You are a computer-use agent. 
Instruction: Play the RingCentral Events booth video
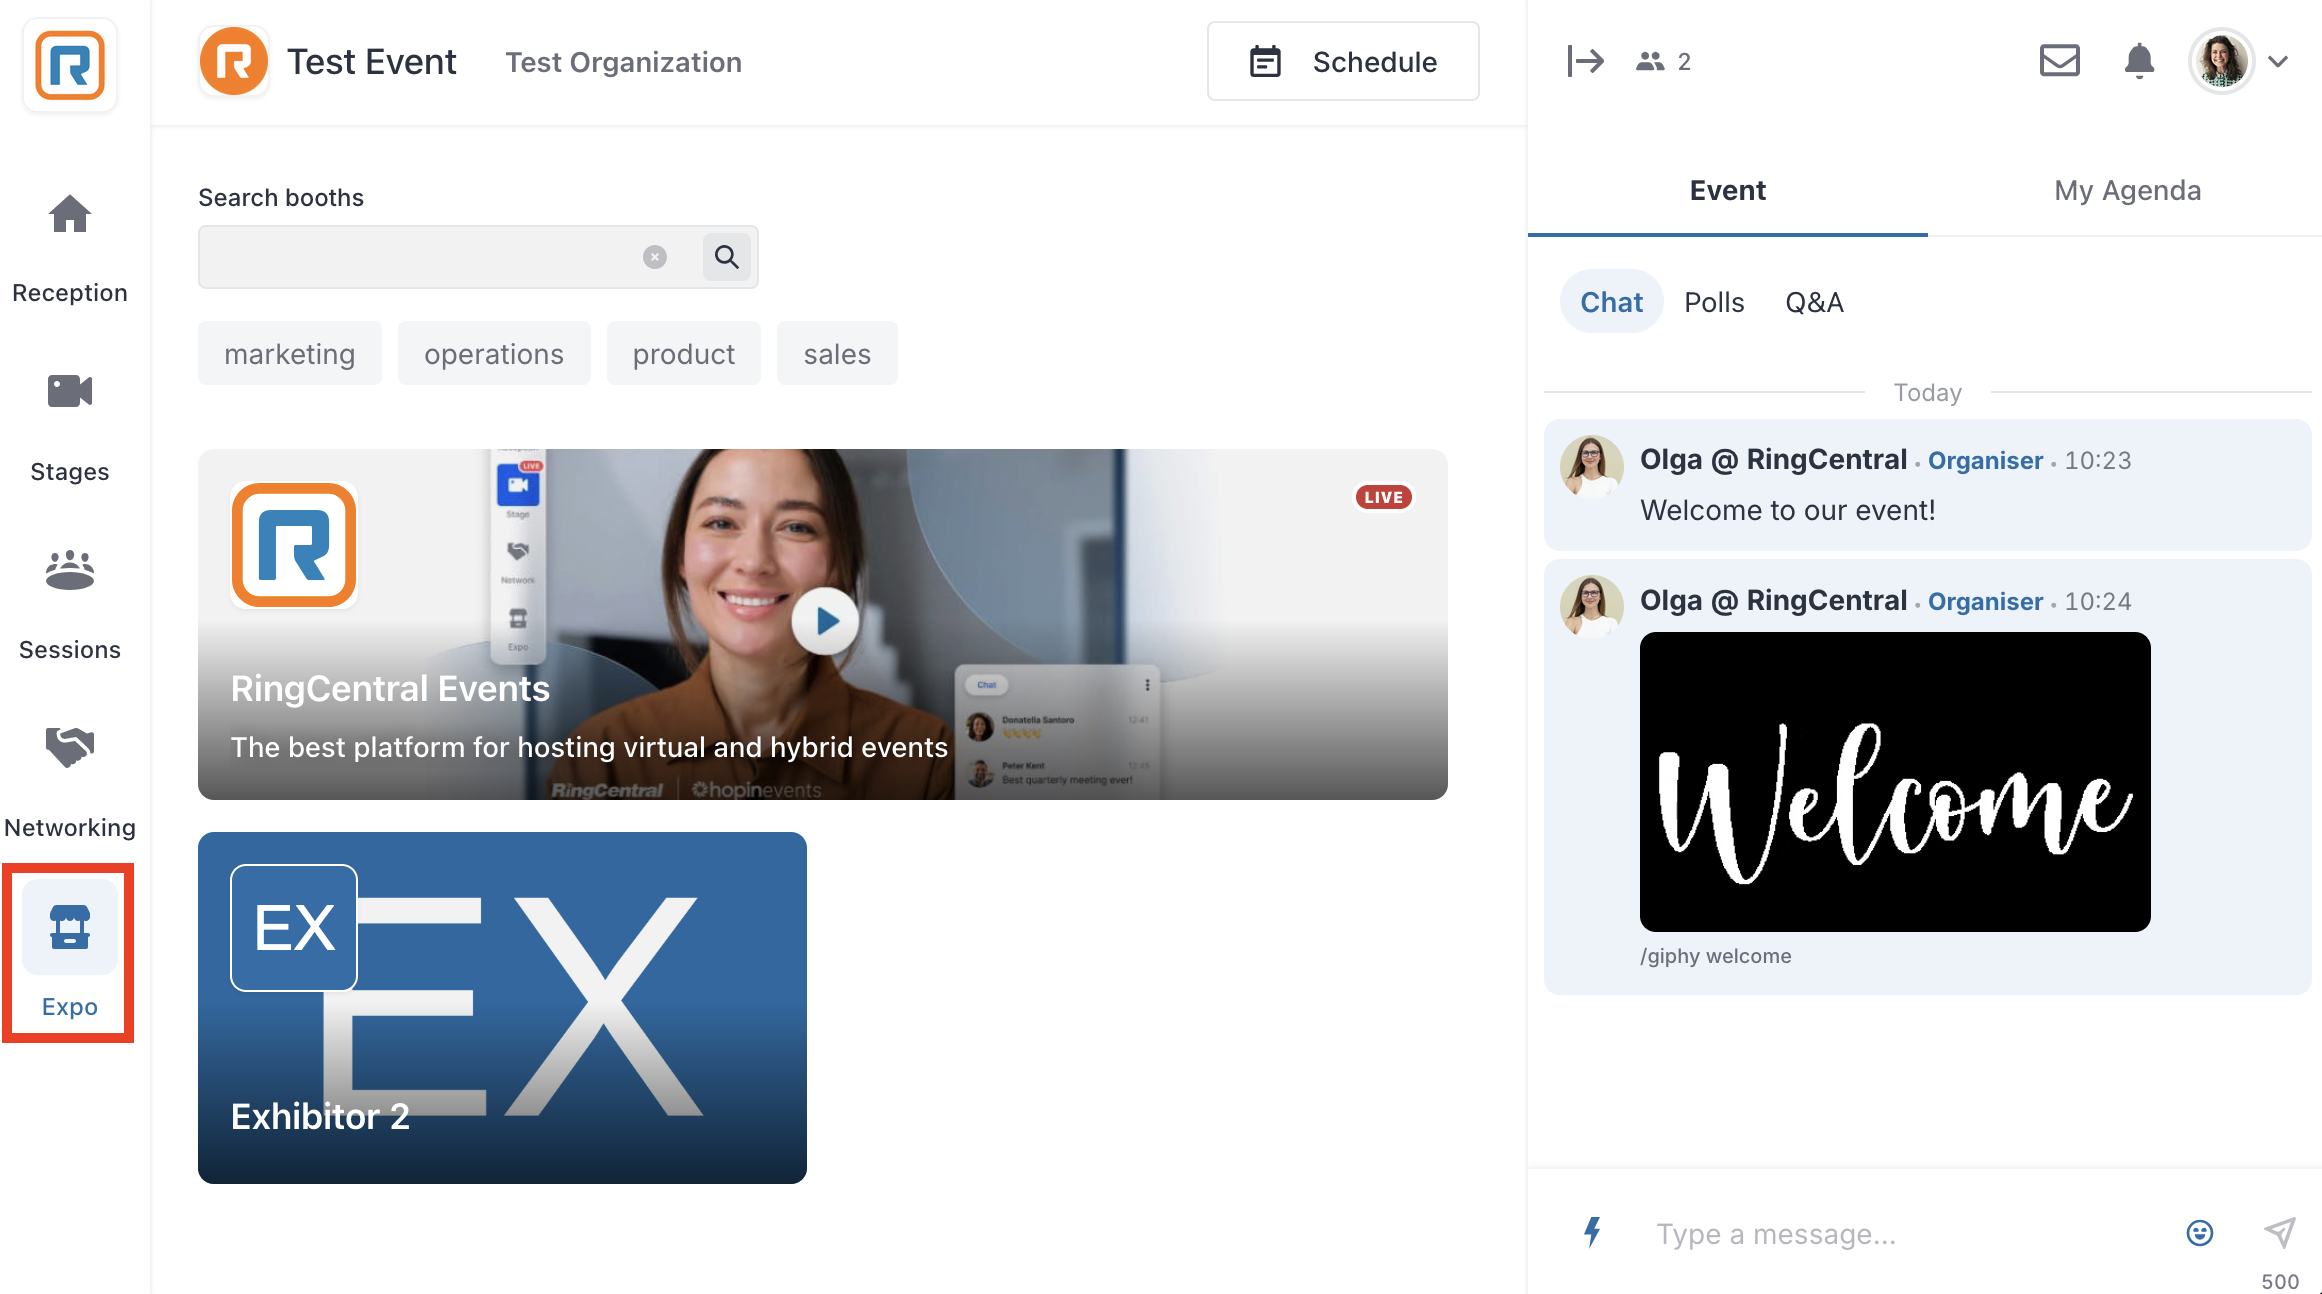825,622
